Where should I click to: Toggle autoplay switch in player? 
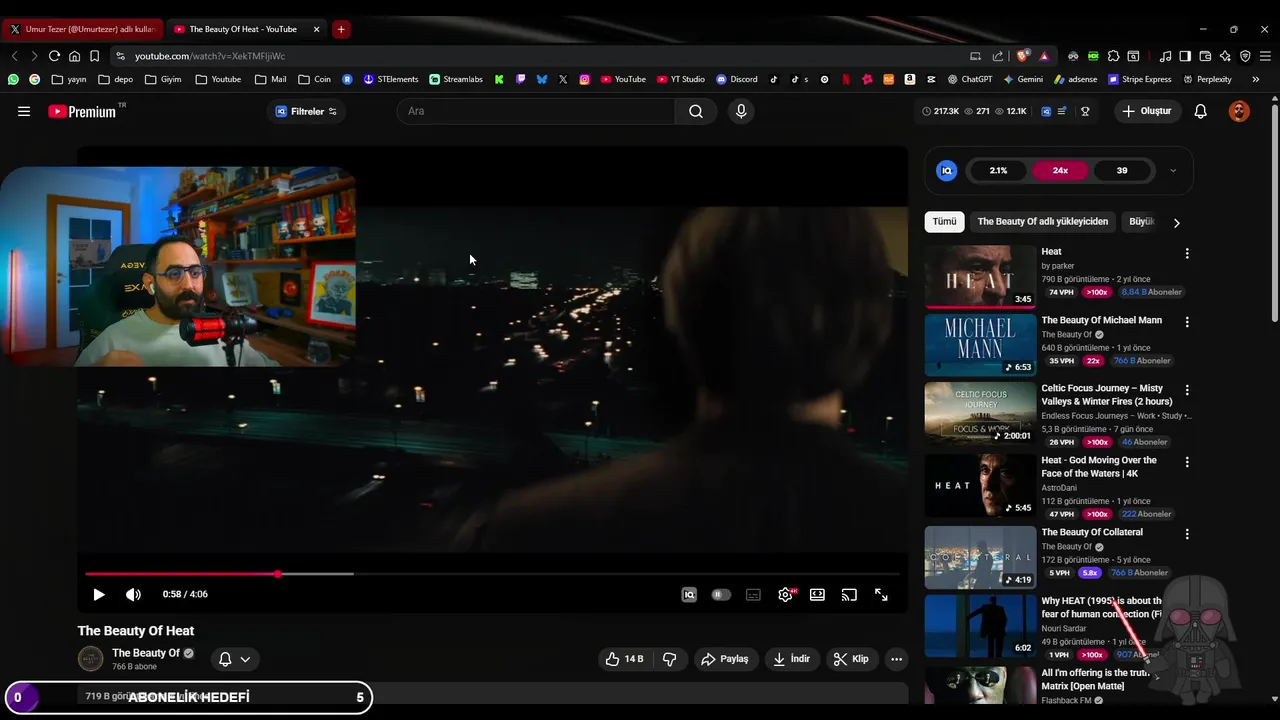point(721,594)
